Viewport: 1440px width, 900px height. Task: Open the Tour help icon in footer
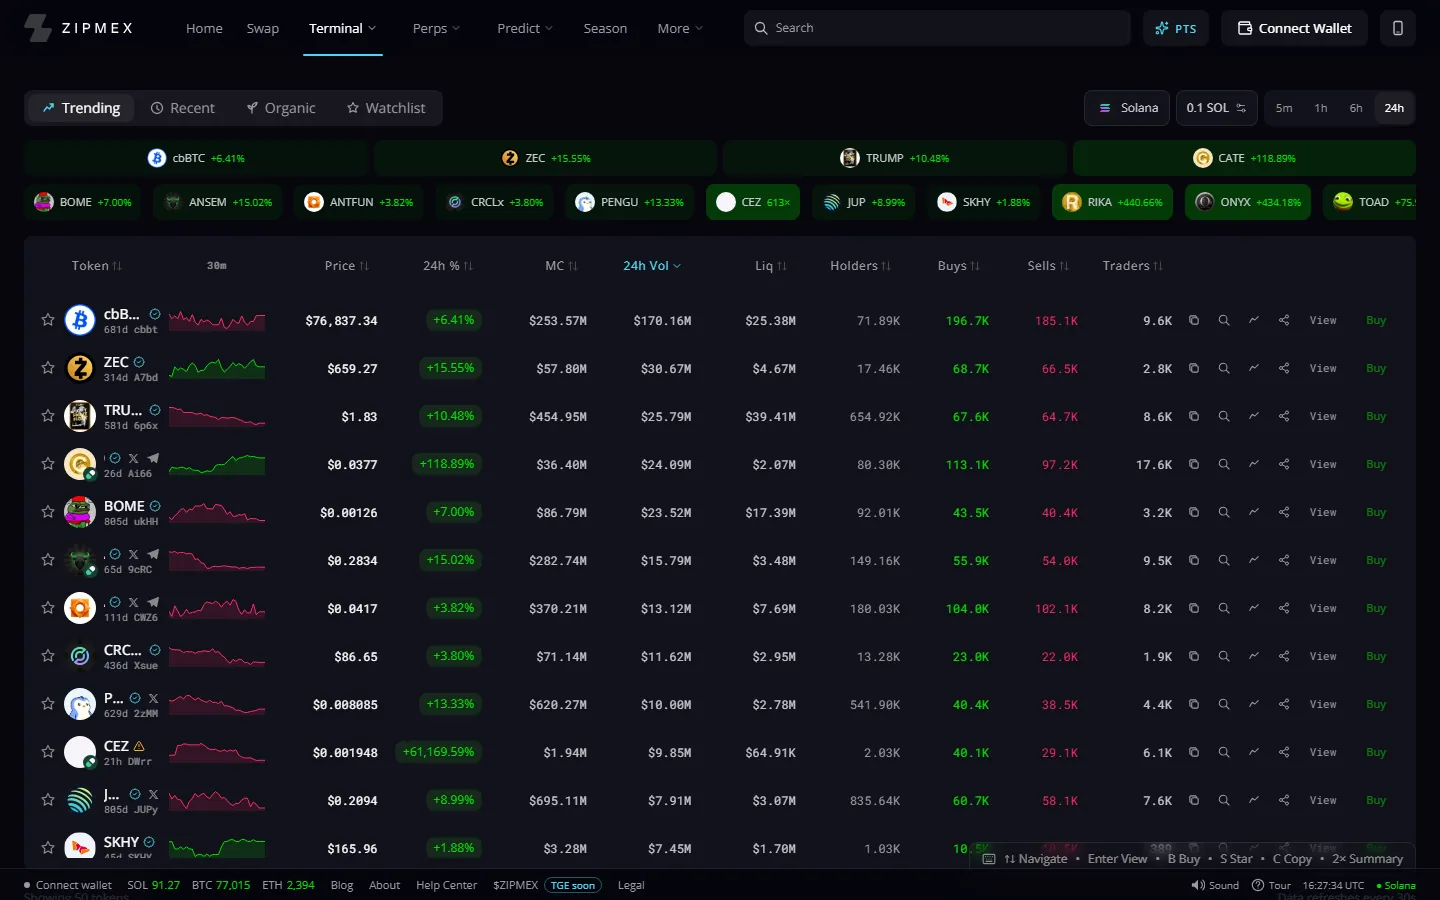tap(1258, 885)
